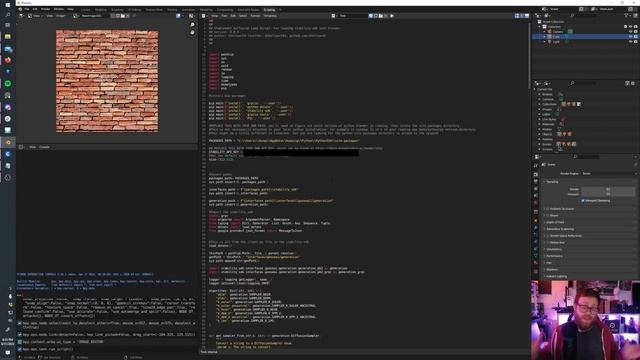
Task: Expand the Shadows panel
Action: 551,269
